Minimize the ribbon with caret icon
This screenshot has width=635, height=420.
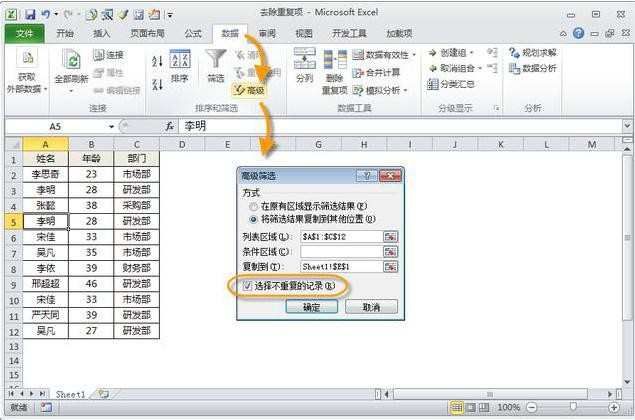click(563, 34)
